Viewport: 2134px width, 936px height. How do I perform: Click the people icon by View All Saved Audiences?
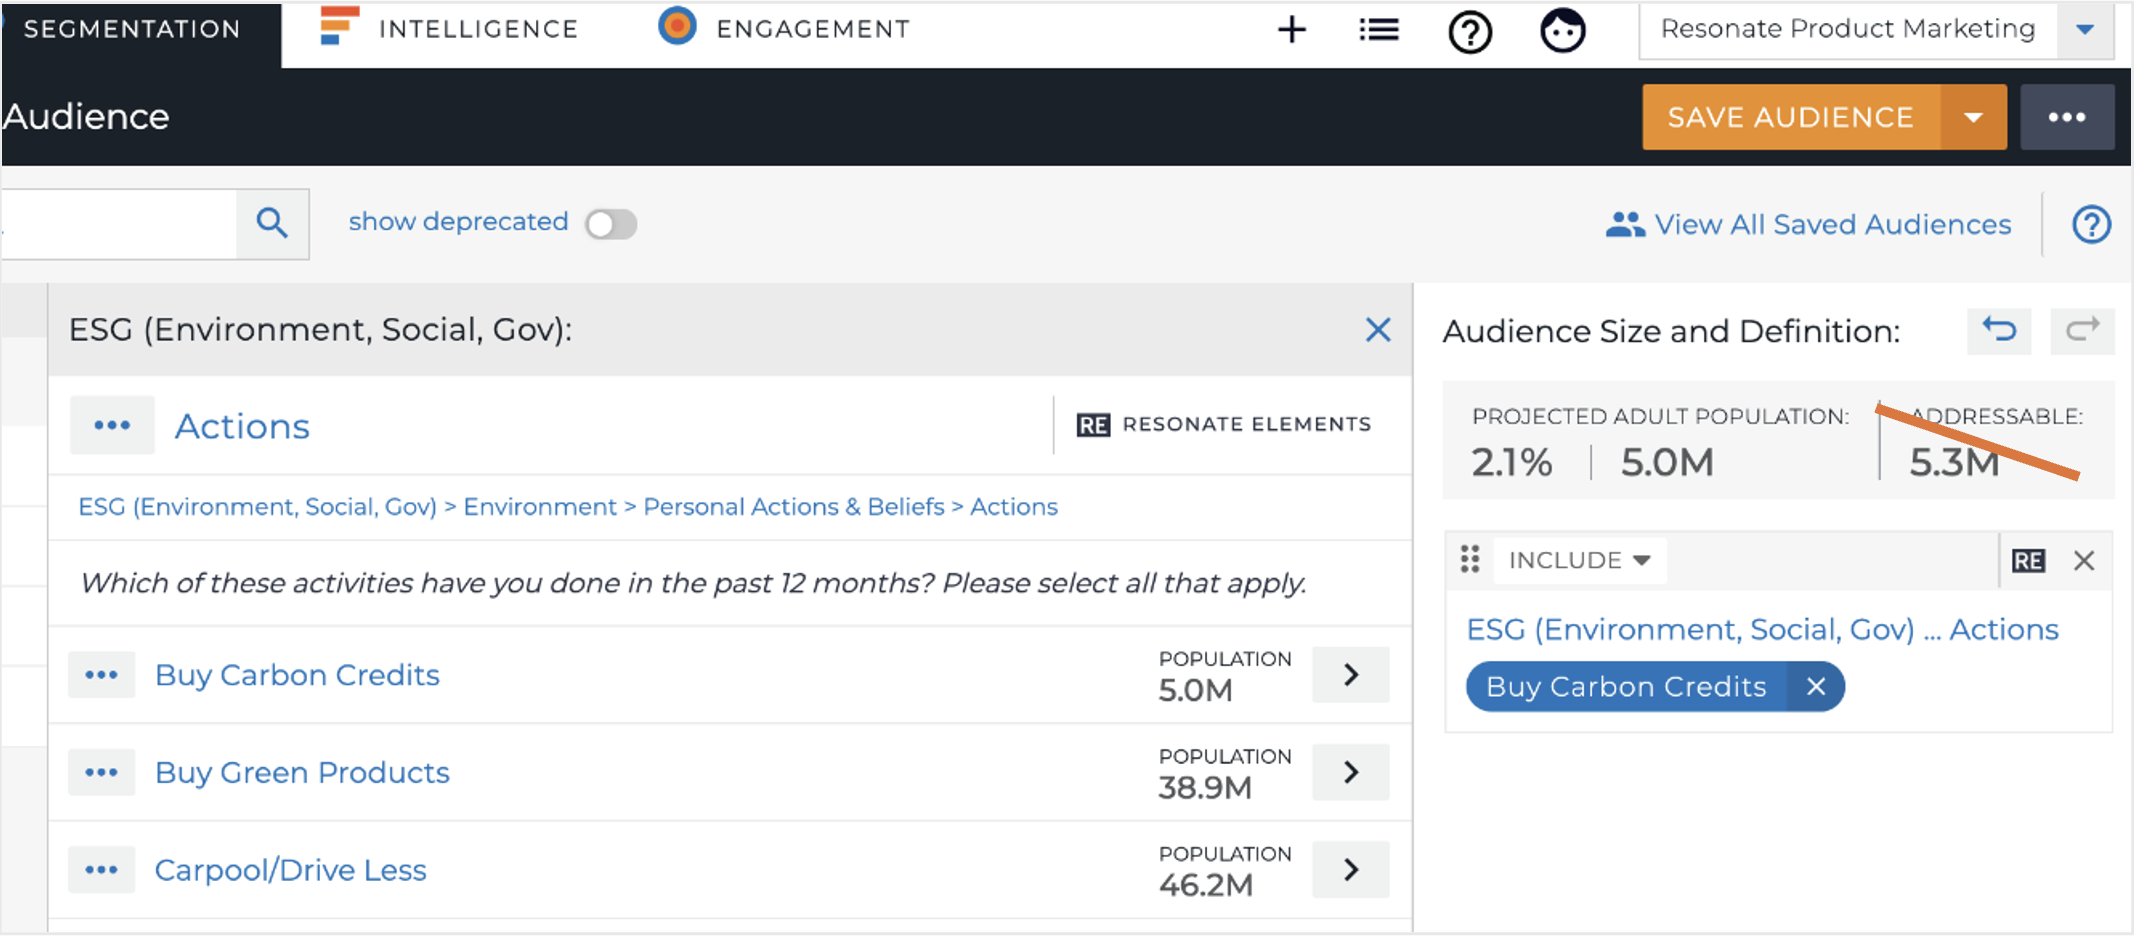tap(1625, 225)
